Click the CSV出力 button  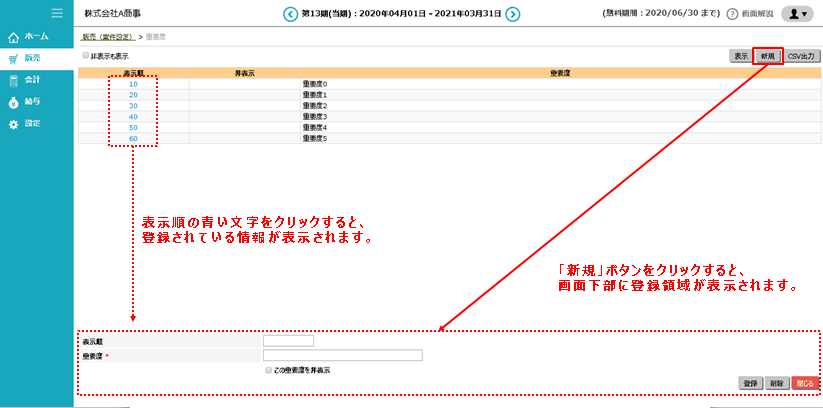803,56
